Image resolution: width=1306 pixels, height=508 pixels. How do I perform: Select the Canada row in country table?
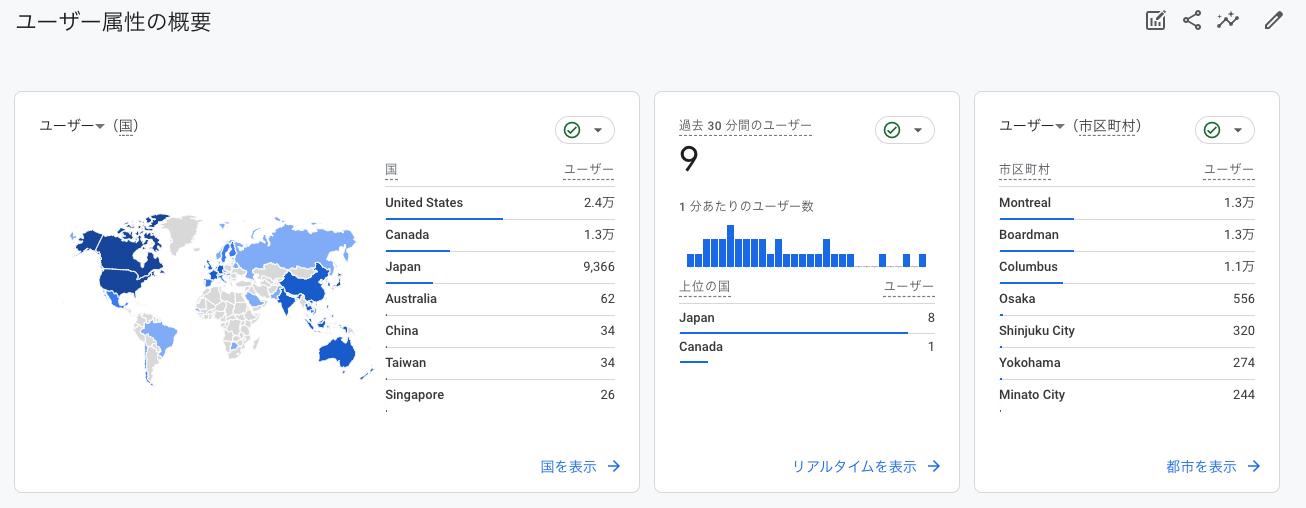[500, 235]
